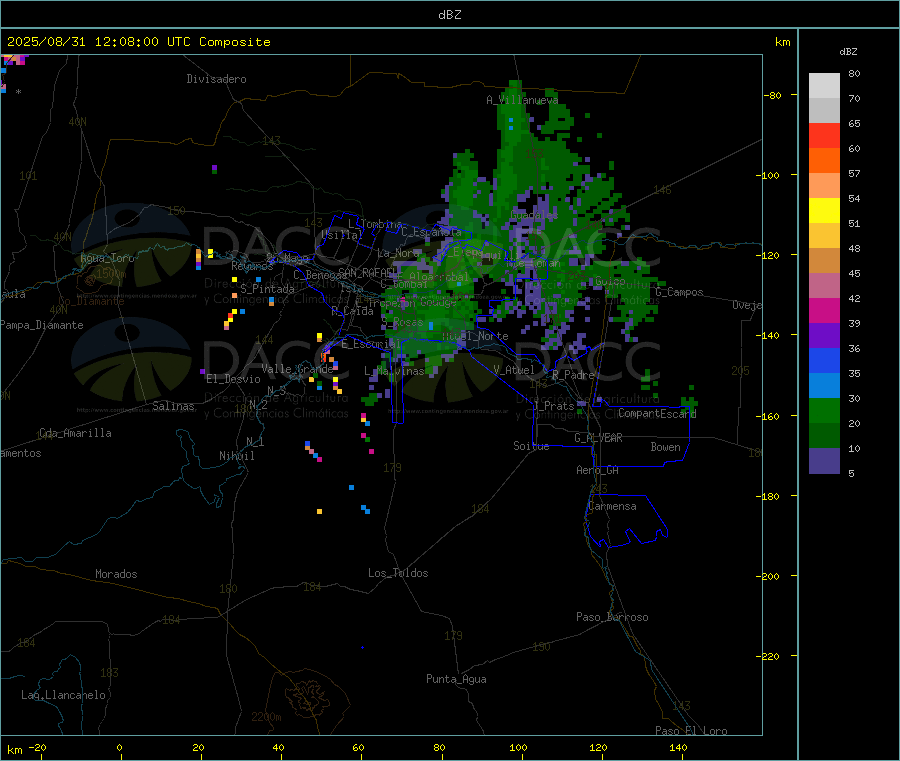Click the timestamp '2025/08/31 12:08:00 UTC Composite'
Image resolution: width=900 pixels, height=761 pixels.
pos(138,42)
